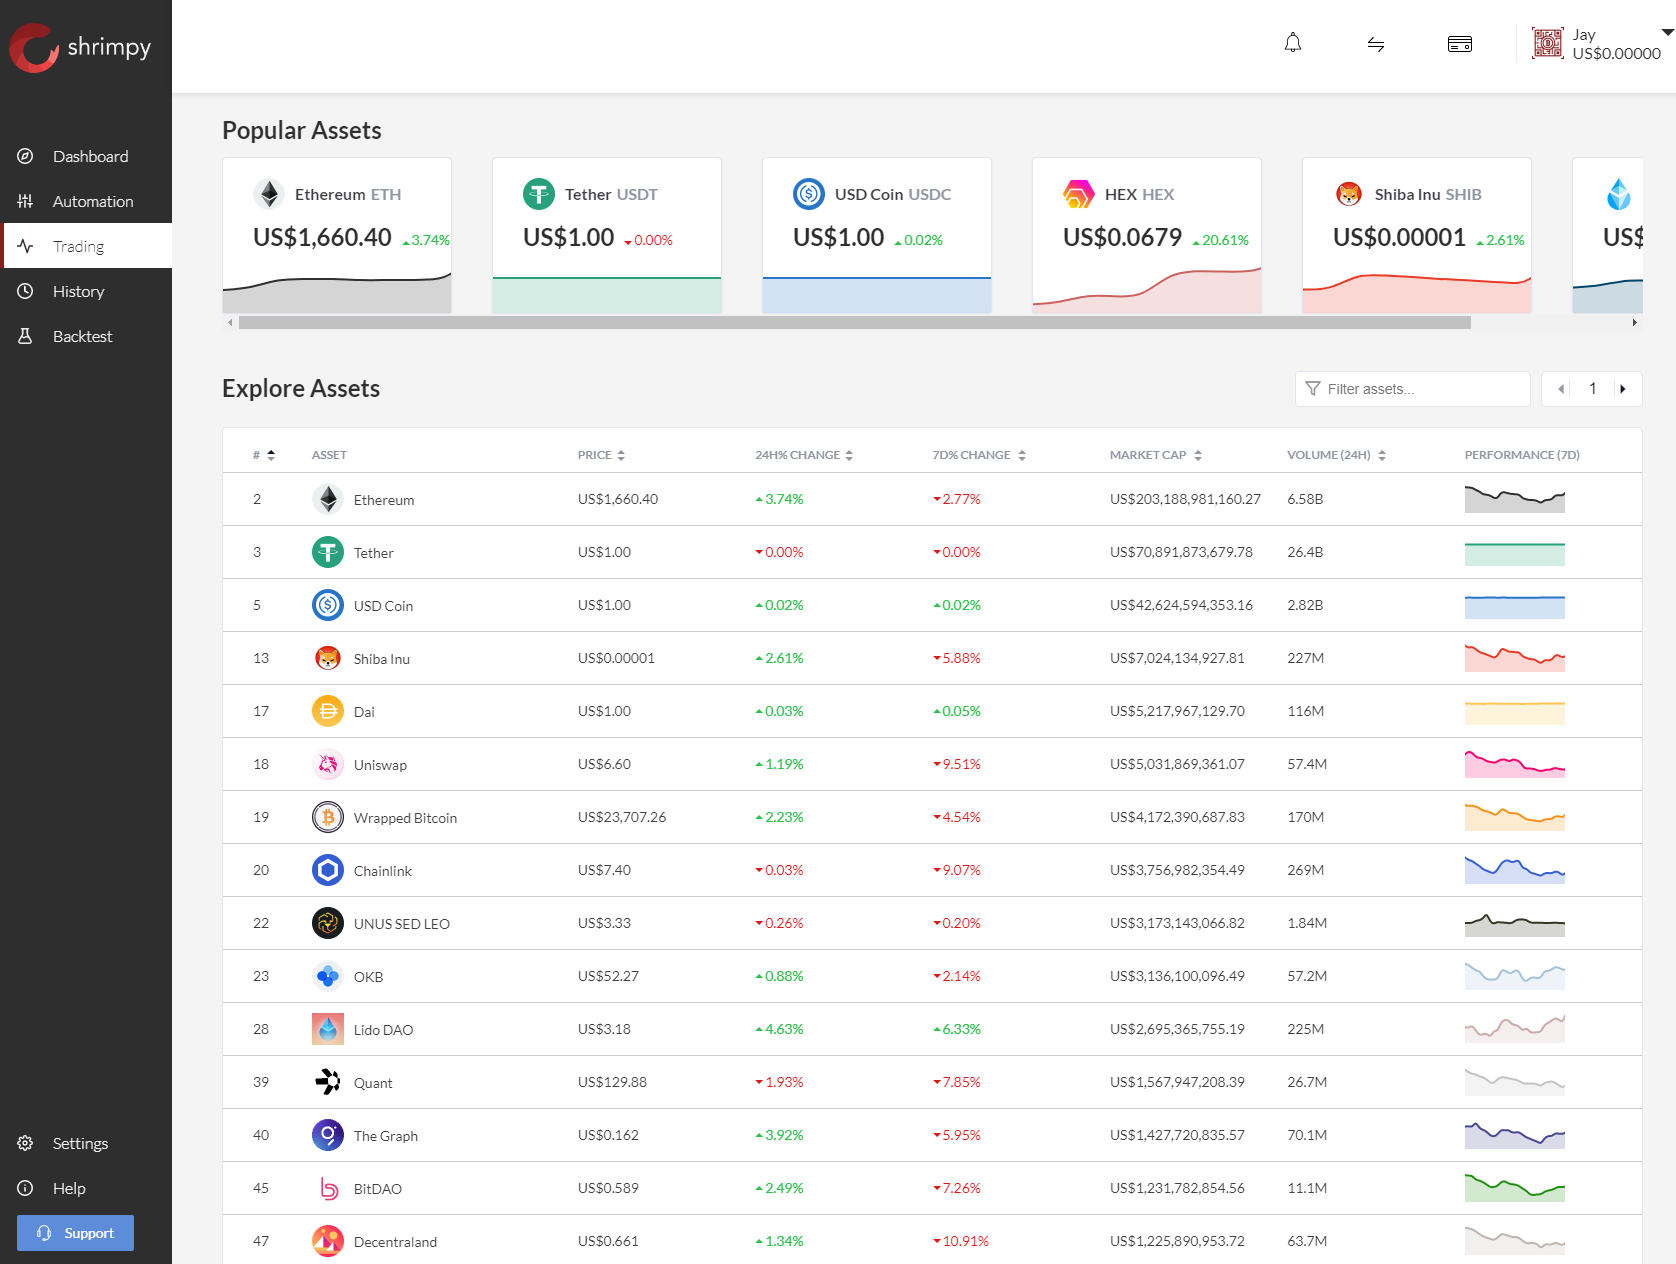Click the Dai icon in table
The image size is (1676, 1264).
[328, 711]
